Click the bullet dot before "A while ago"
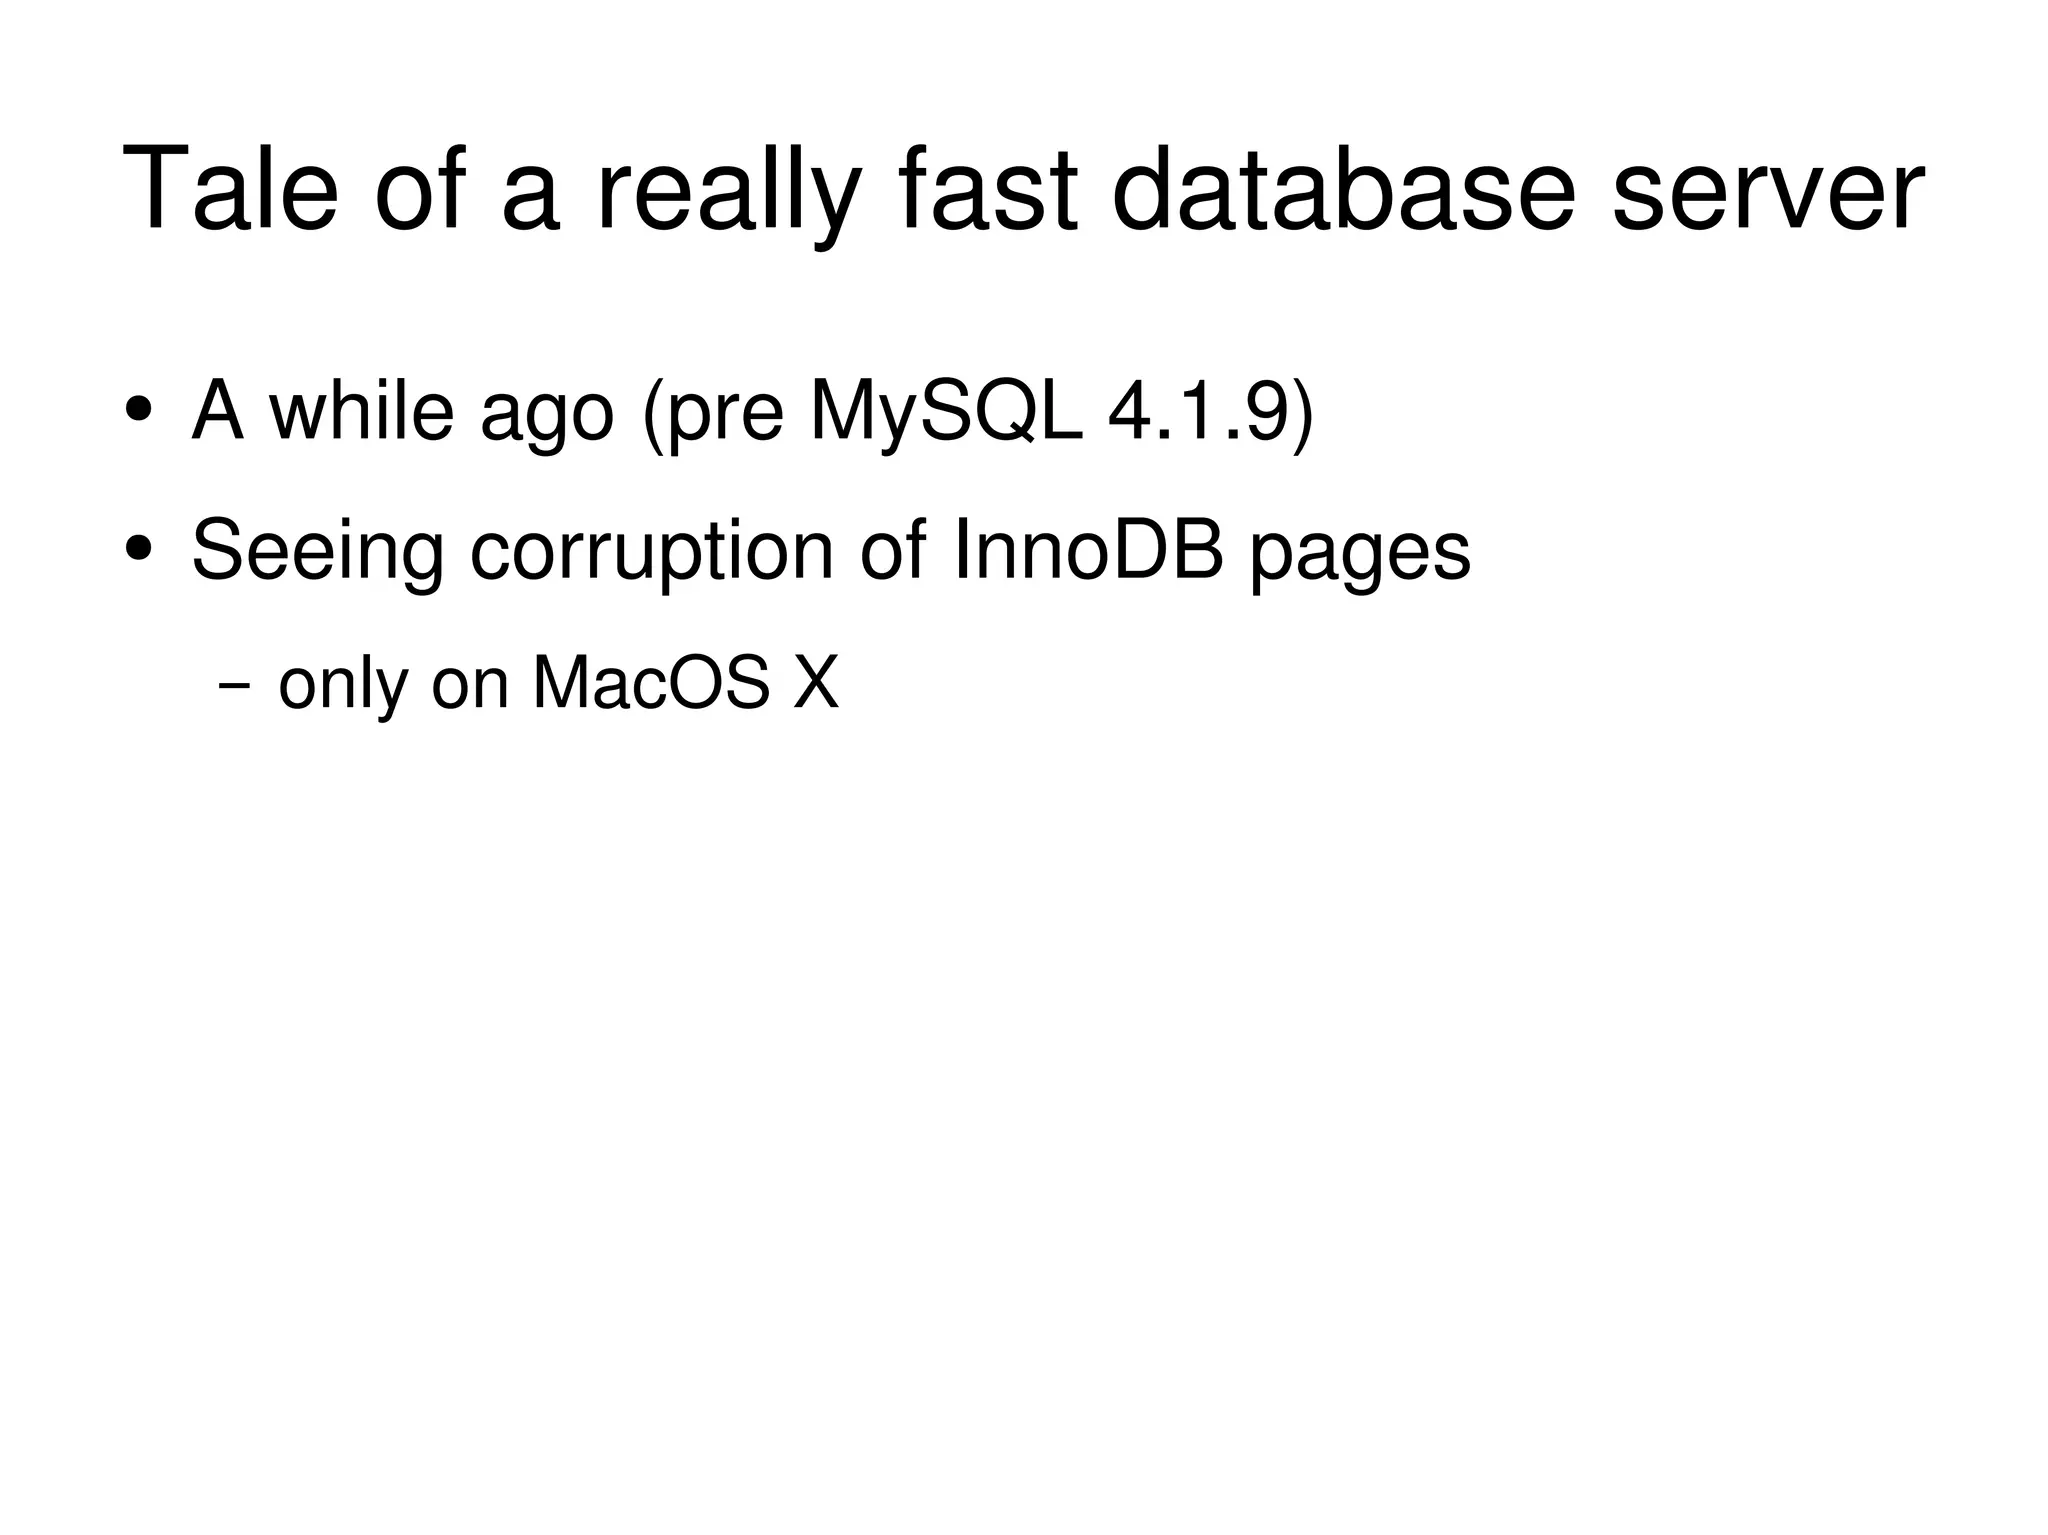2048x1535 pixels. click(139, 410)
